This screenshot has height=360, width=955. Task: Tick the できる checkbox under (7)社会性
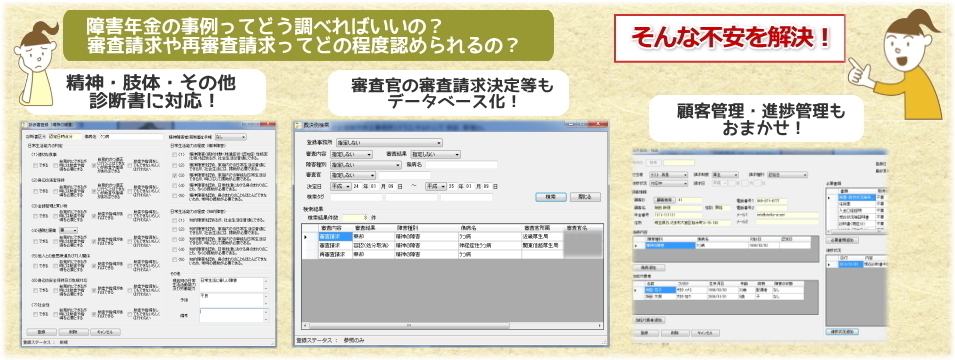click(x=35, y=315)
